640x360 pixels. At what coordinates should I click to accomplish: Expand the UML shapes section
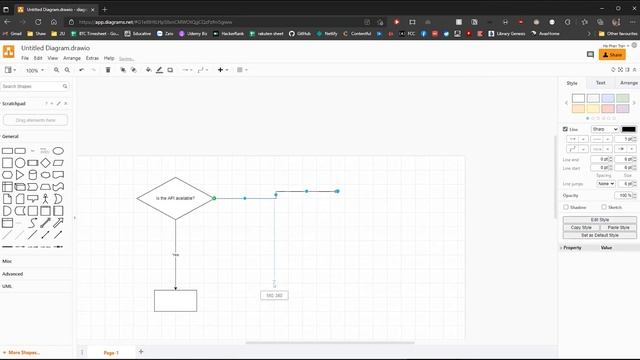[7, 286]
